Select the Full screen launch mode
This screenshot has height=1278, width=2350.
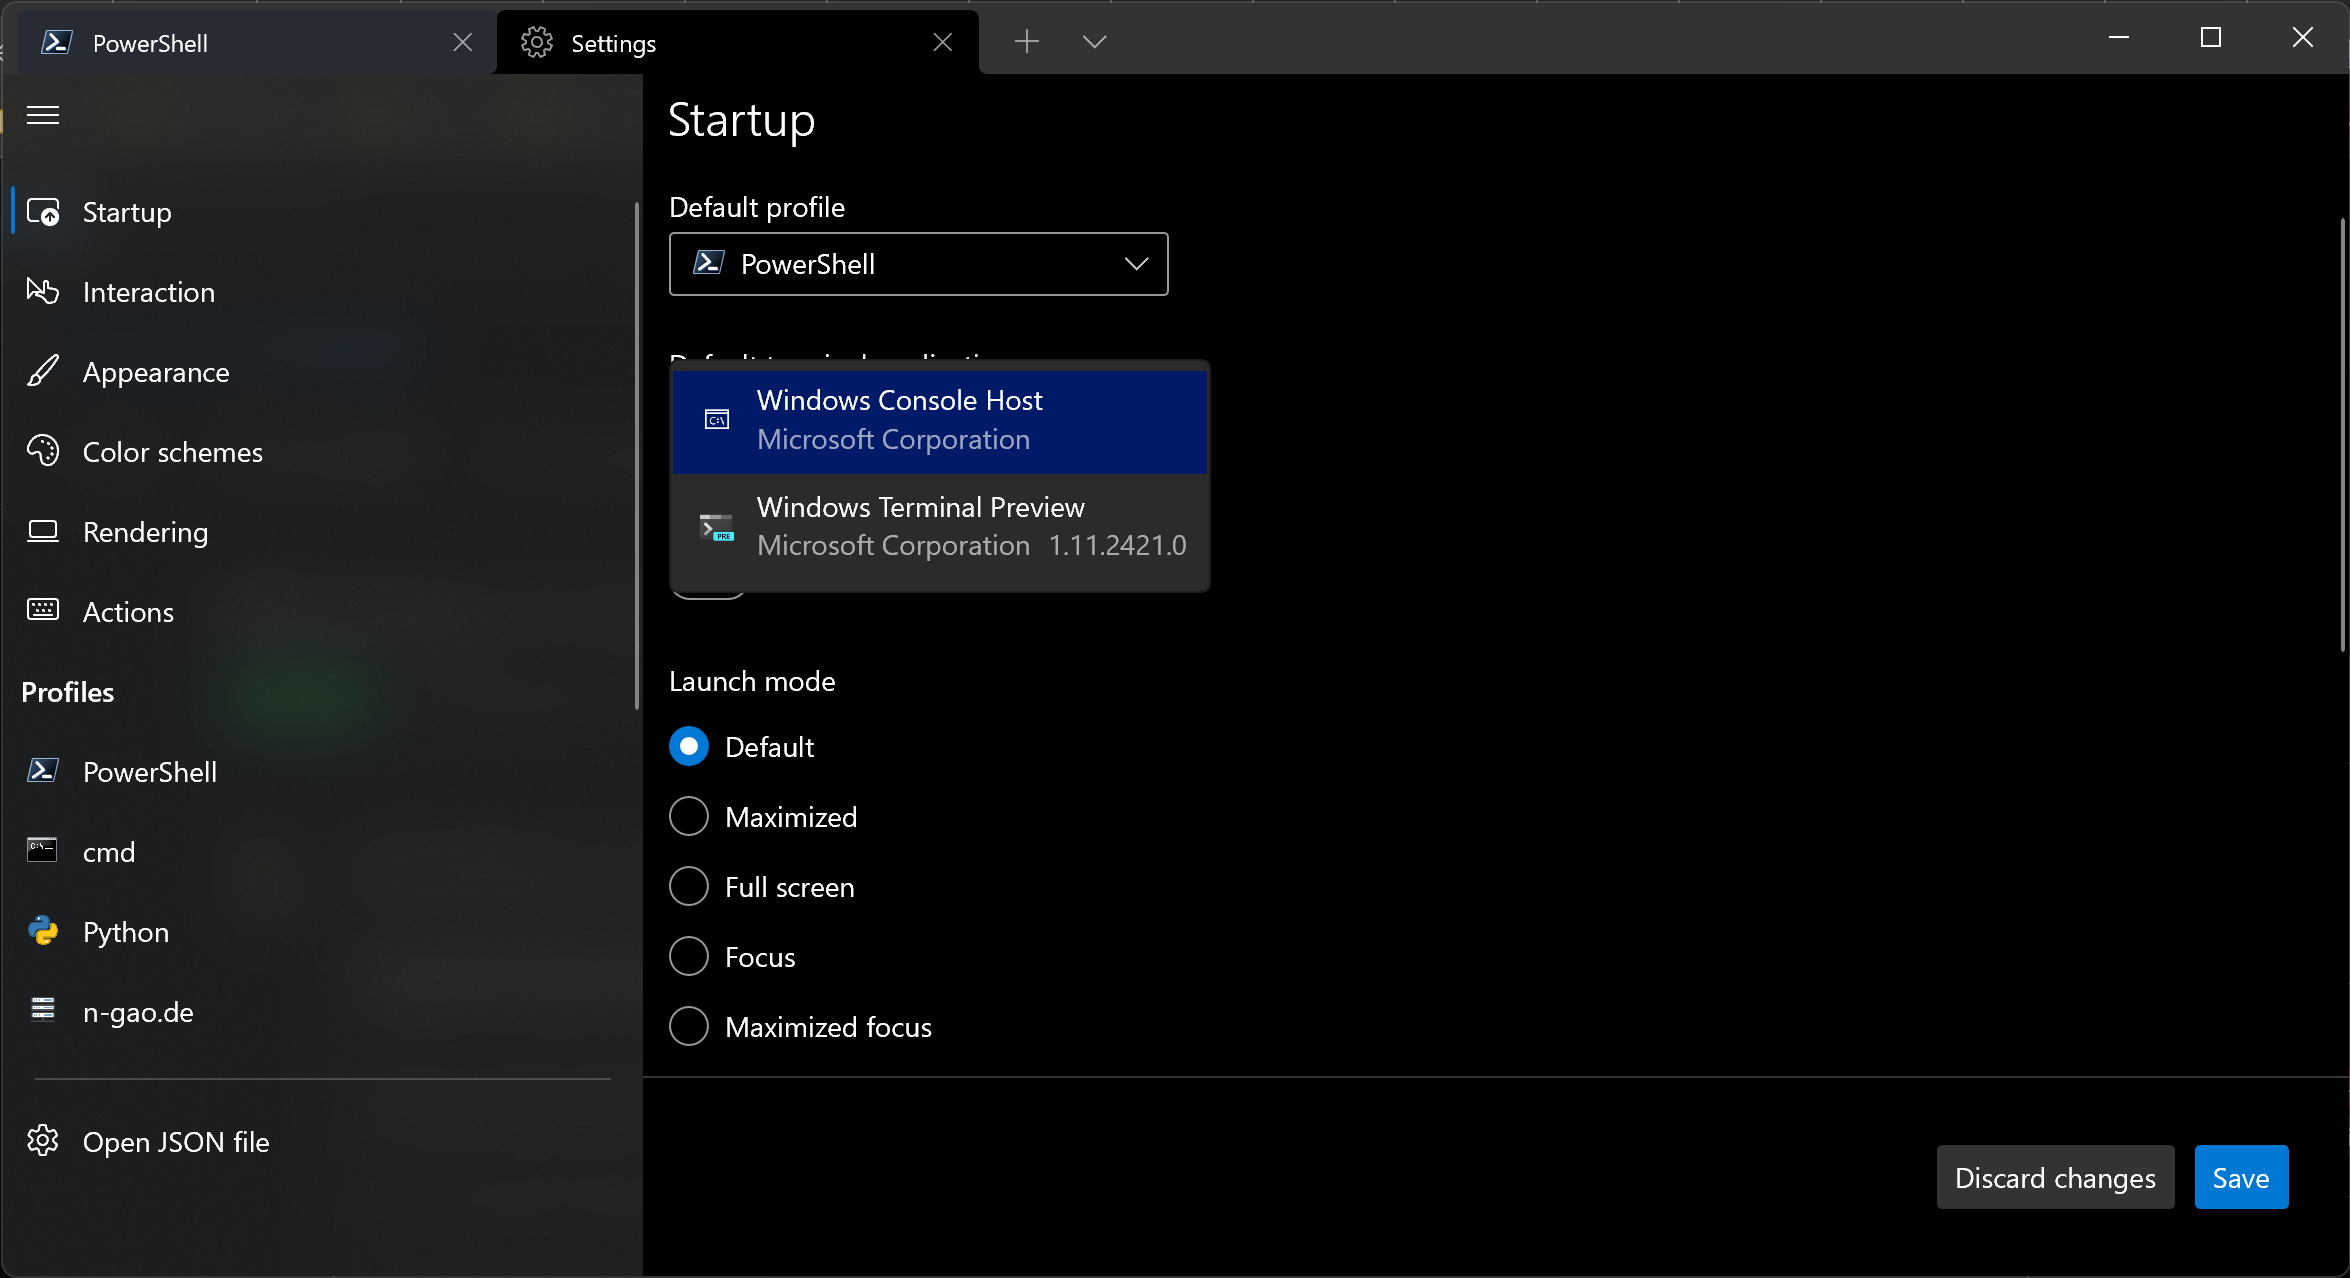click(689, 887)
